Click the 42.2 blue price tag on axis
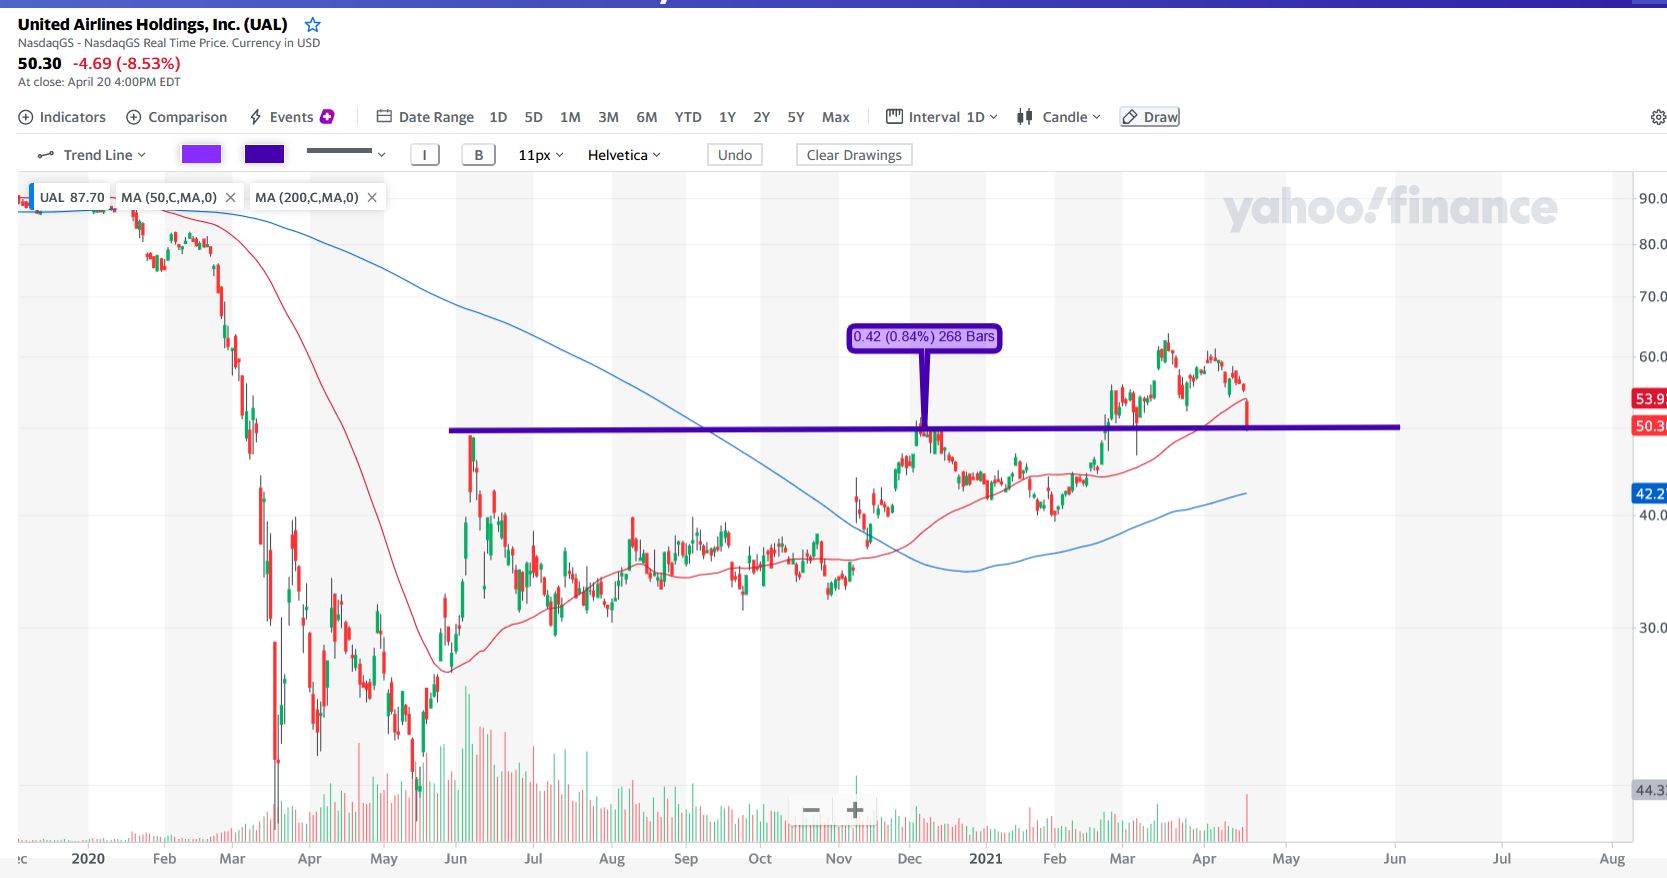 tap(1649, 493)
